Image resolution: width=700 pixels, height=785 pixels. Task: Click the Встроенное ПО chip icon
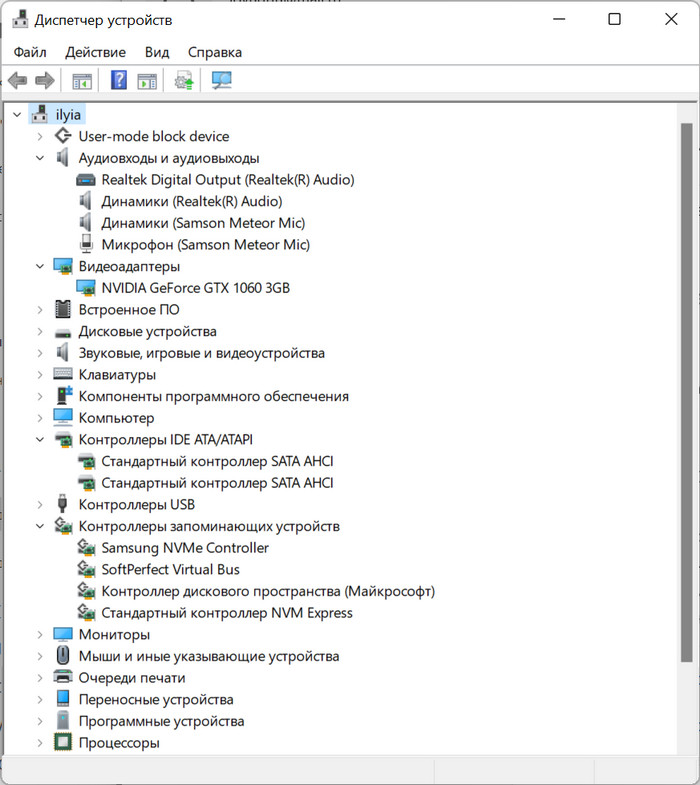(63, 309)
